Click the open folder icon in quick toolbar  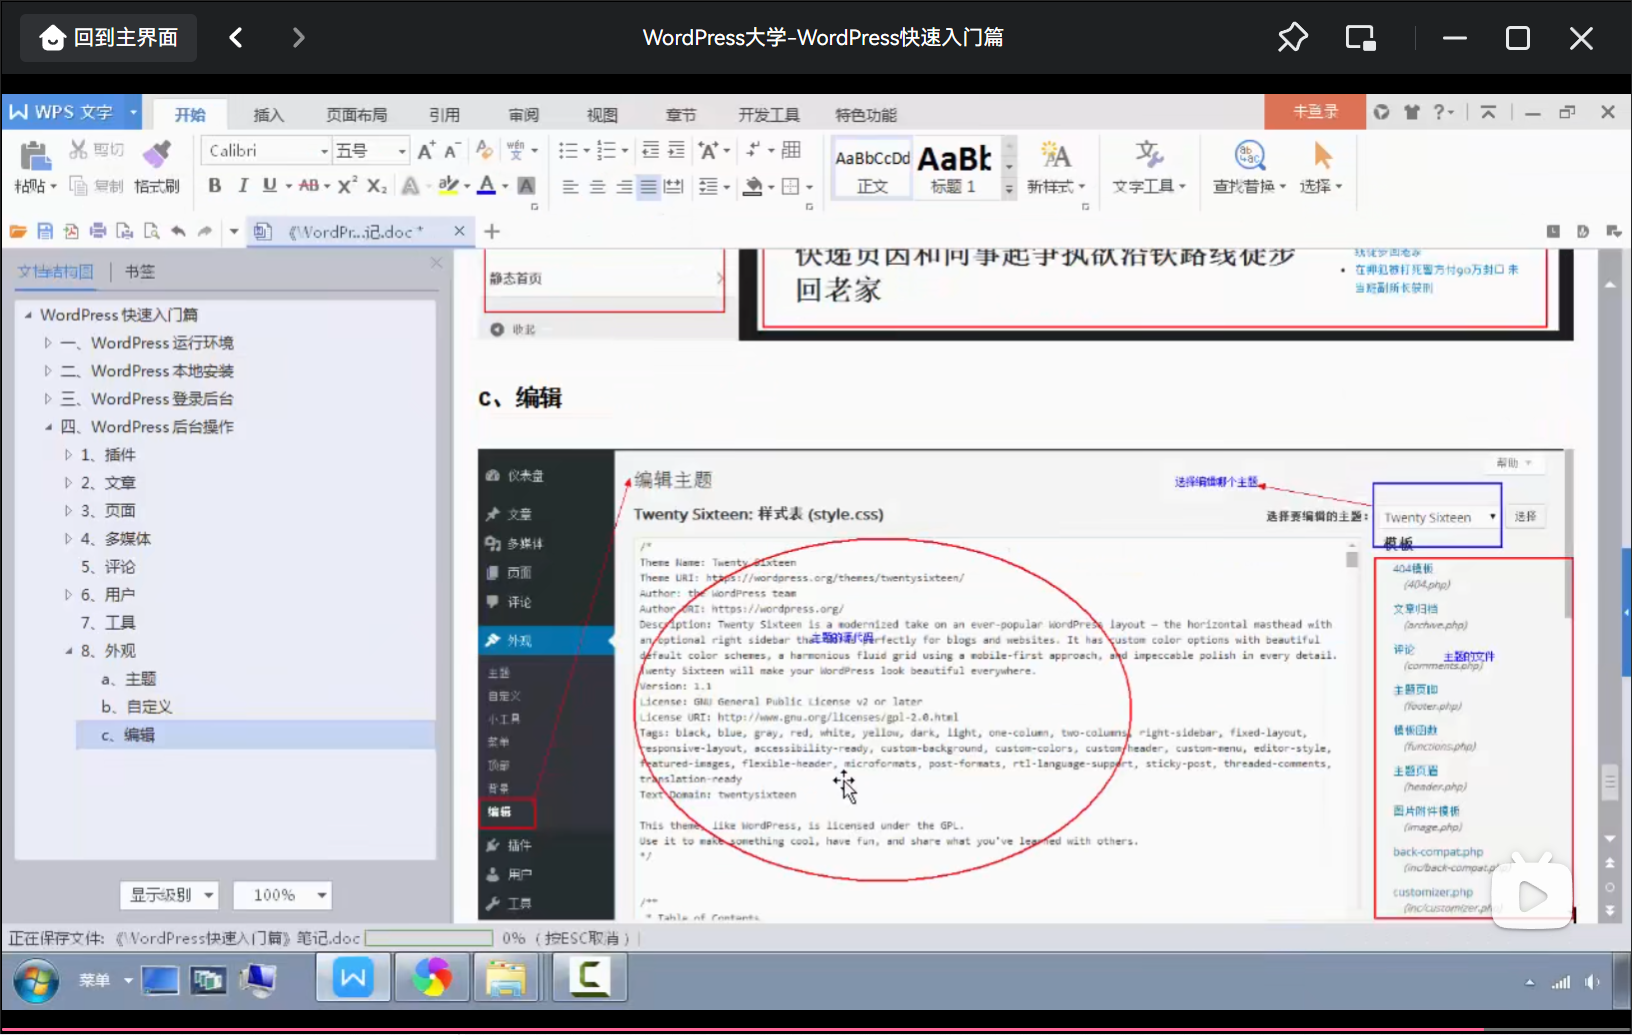pyautogui.click(x=18, y=231)
